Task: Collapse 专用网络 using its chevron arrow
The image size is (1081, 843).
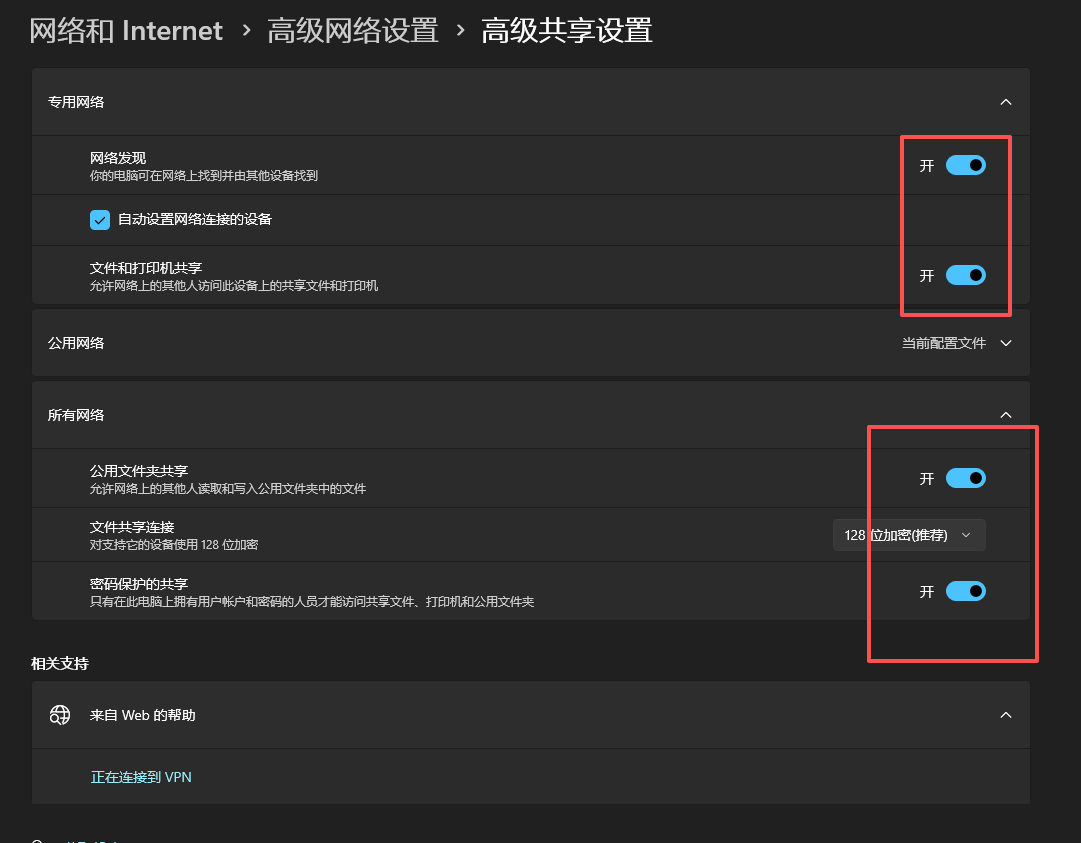Action: click(x=1006, y=102)
